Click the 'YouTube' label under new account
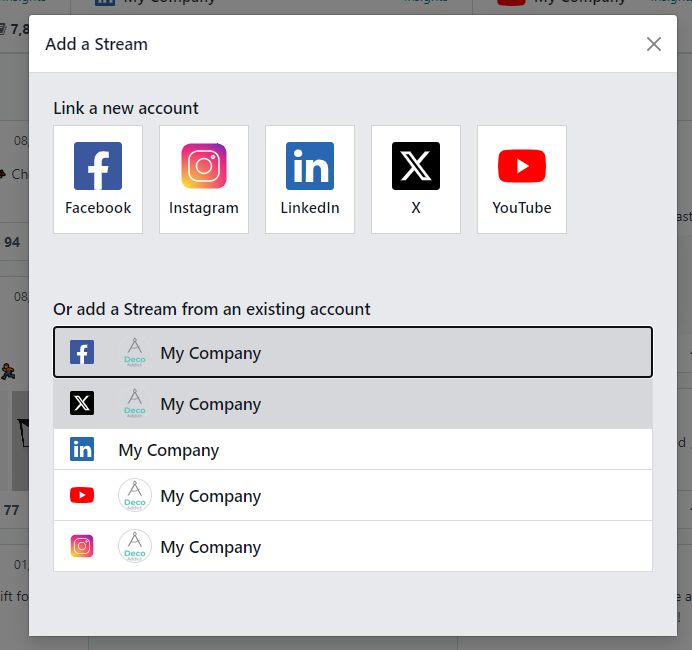Image resolution: width=692 pixels, height=650 pixels. [522, 208]
